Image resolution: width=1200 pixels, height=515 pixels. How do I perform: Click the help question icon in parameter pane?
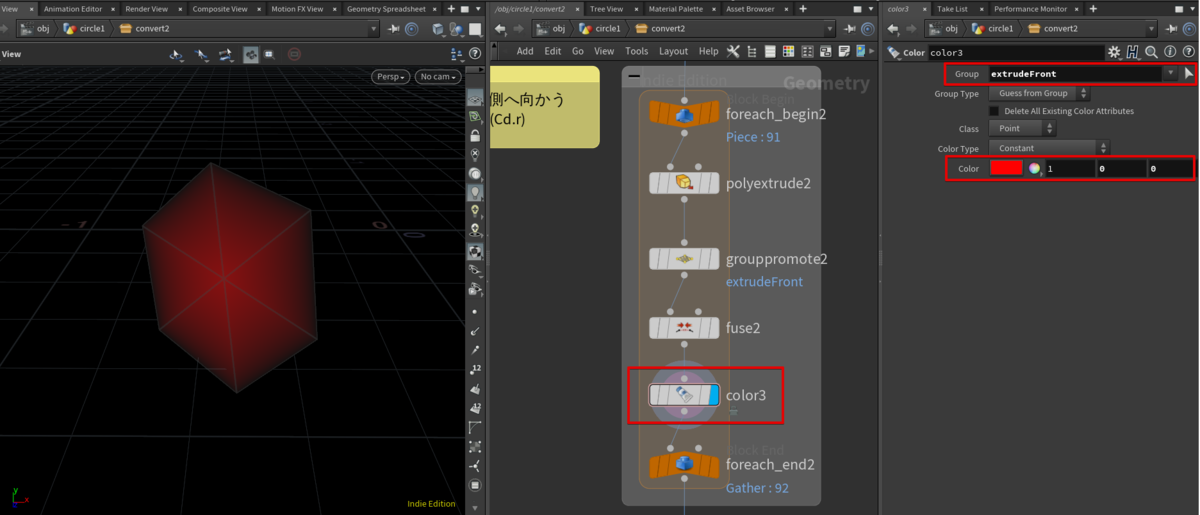[1188, 52]
